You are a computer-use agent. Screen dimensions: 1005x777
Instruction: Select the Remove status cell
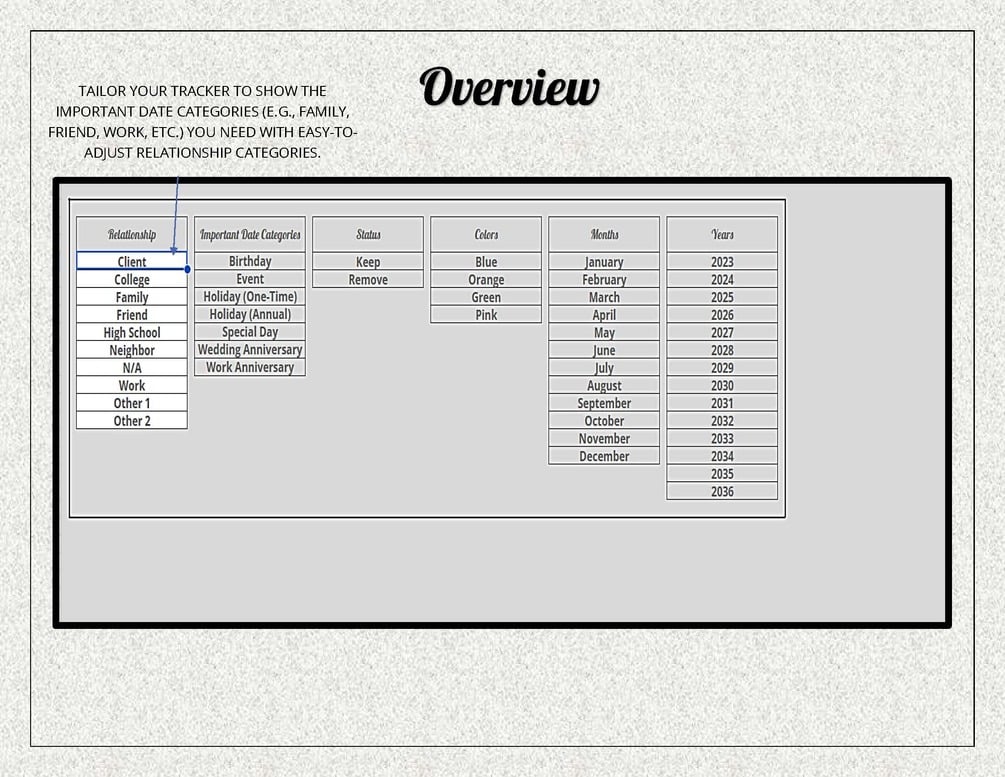pos(368,279)
